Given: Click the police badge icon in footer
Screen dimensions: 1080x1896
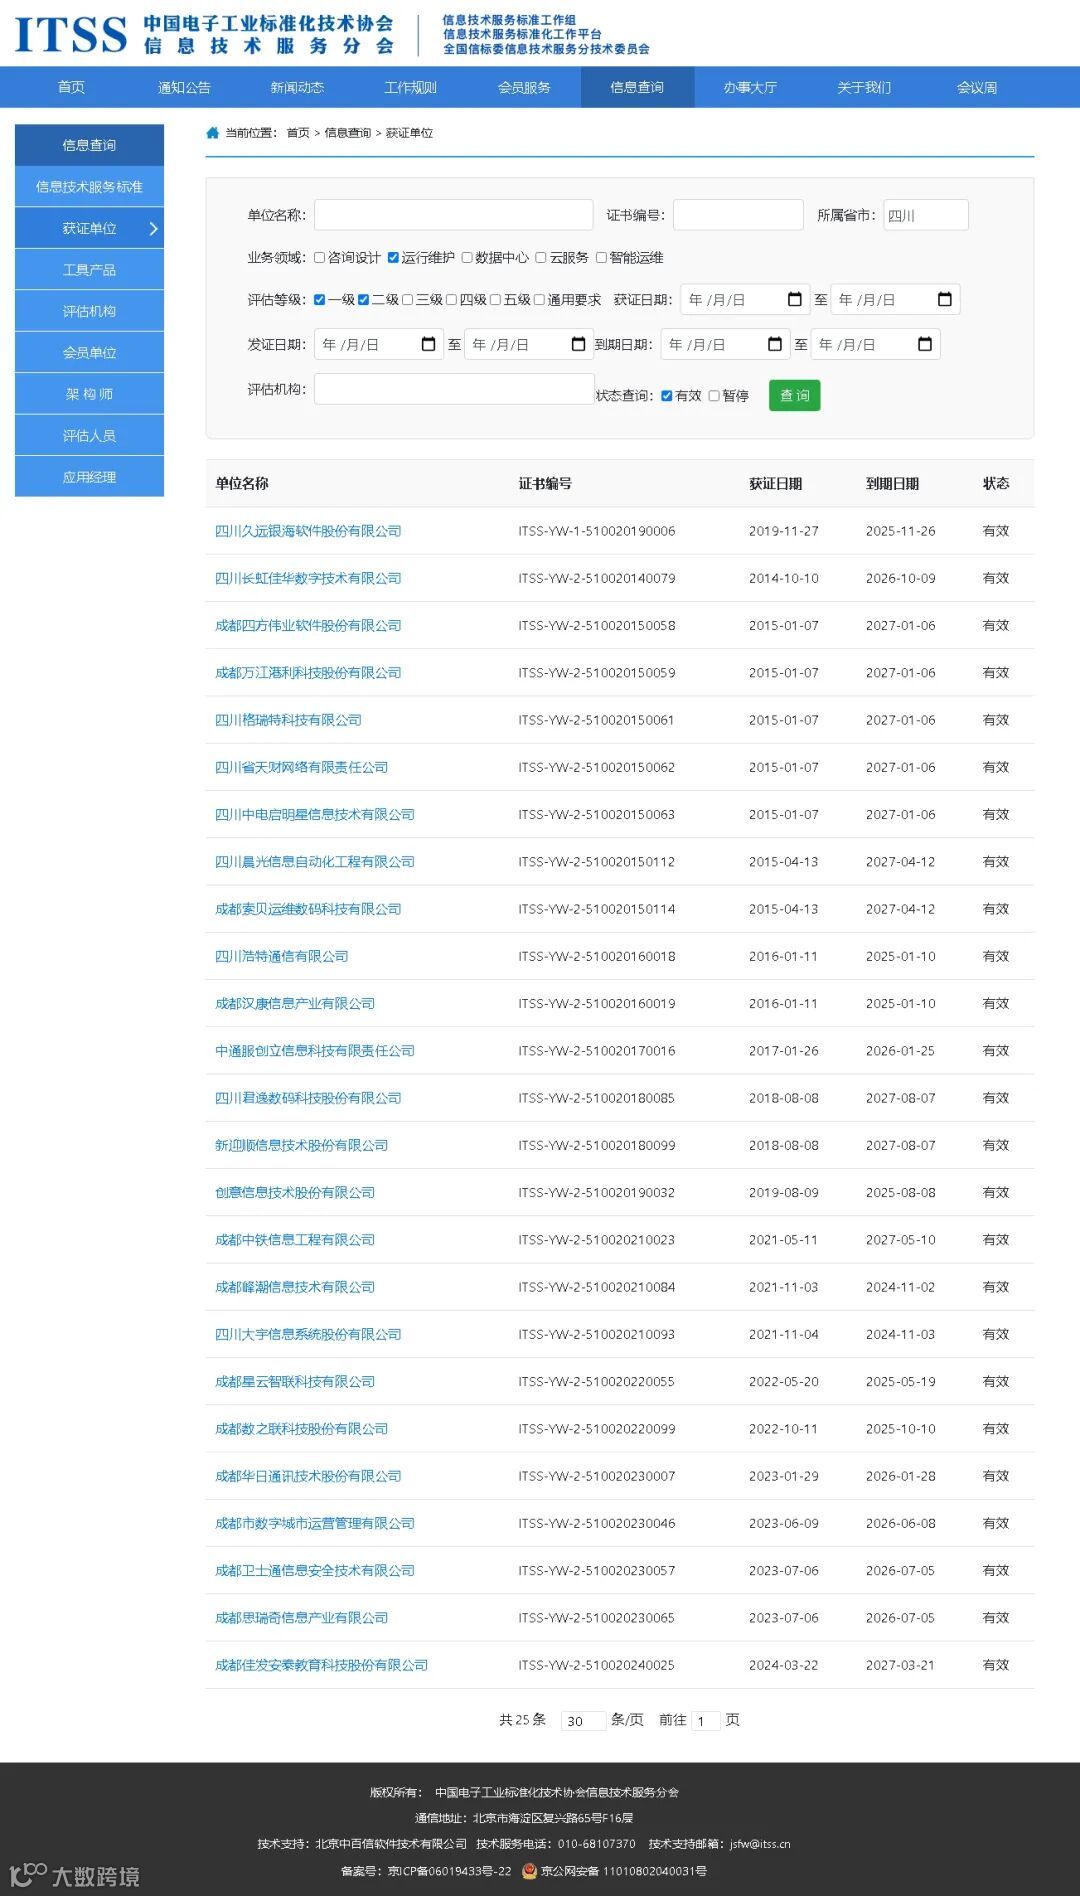Looking at the screenshot, I should (x=529, y=1871).
